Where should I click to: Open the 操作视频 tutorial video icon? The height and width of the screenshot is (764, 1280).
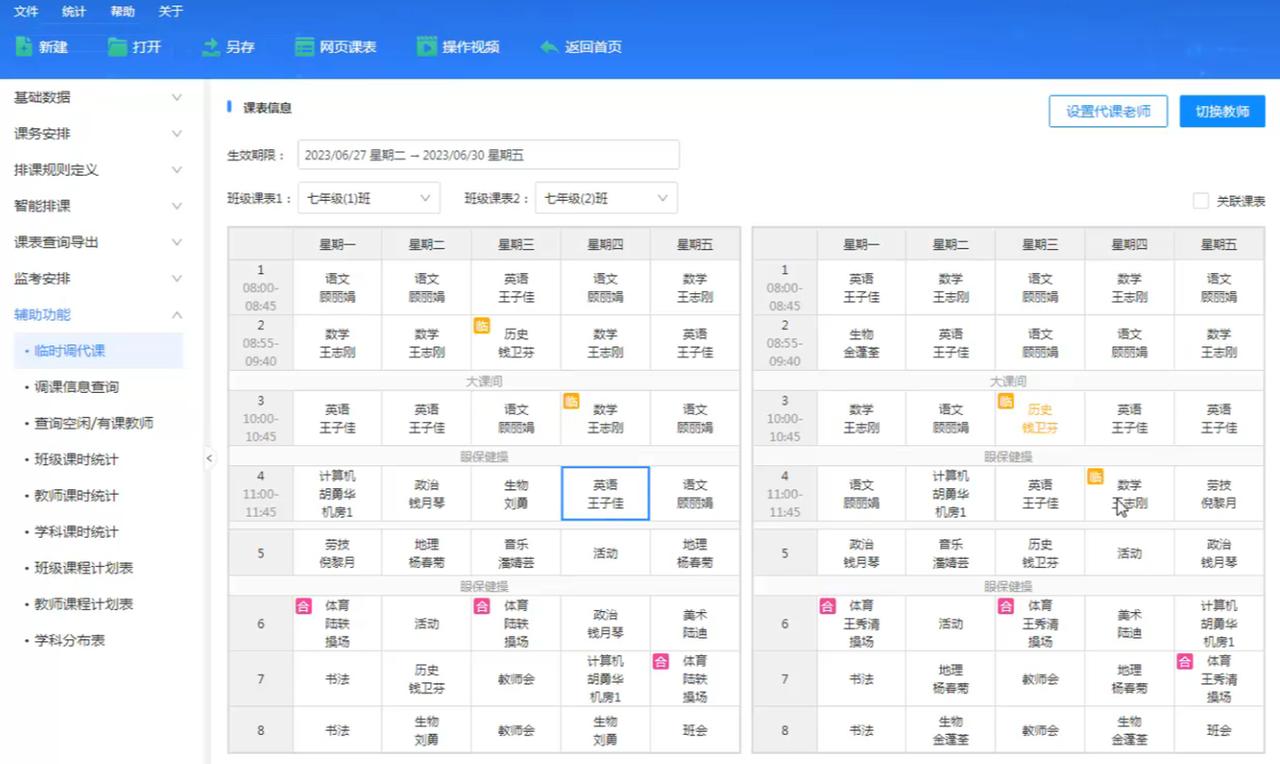(x=427, y=46)
